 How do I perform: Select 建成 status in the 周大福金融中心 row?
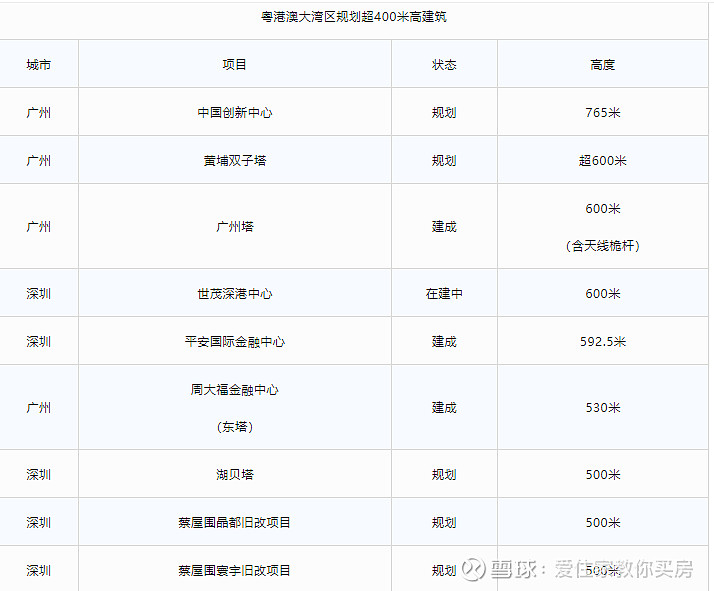coord(444,408)
